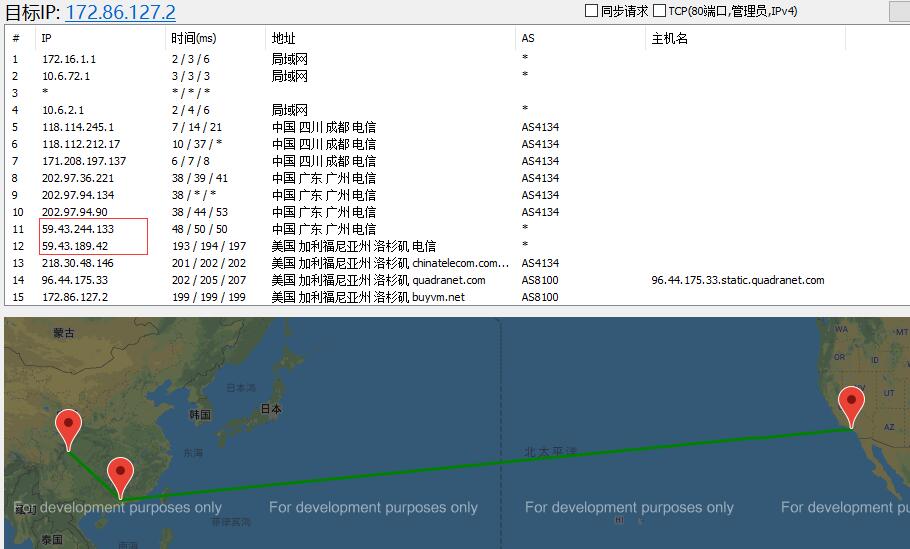
Task: Click the 日本 label on the map
Action: [x=271, y=409]
